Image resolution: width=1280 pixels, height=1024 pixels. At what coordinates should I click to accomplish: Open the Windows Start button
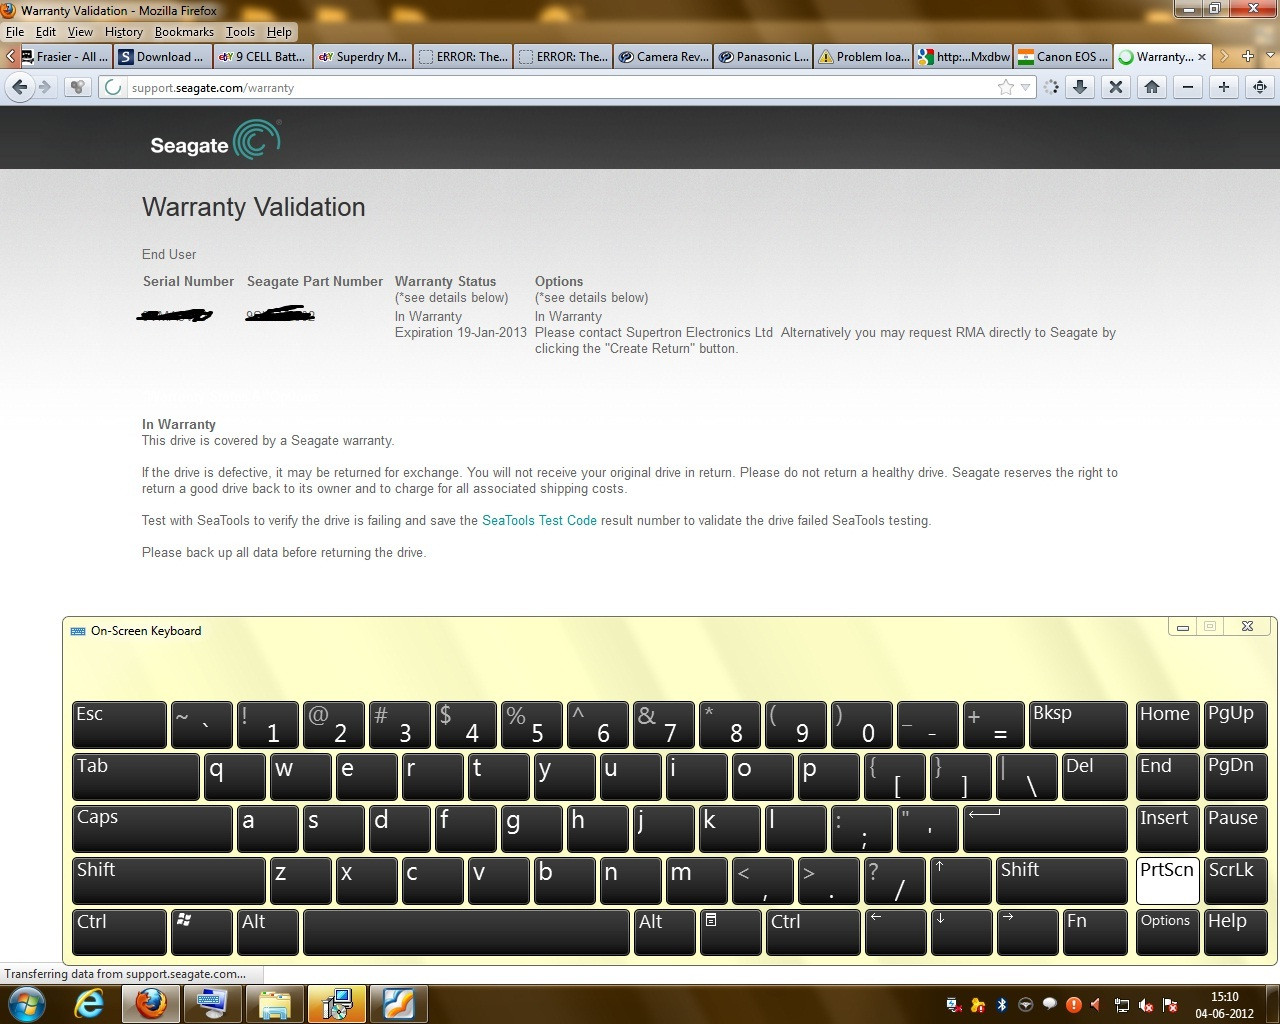pos(27,1003)
